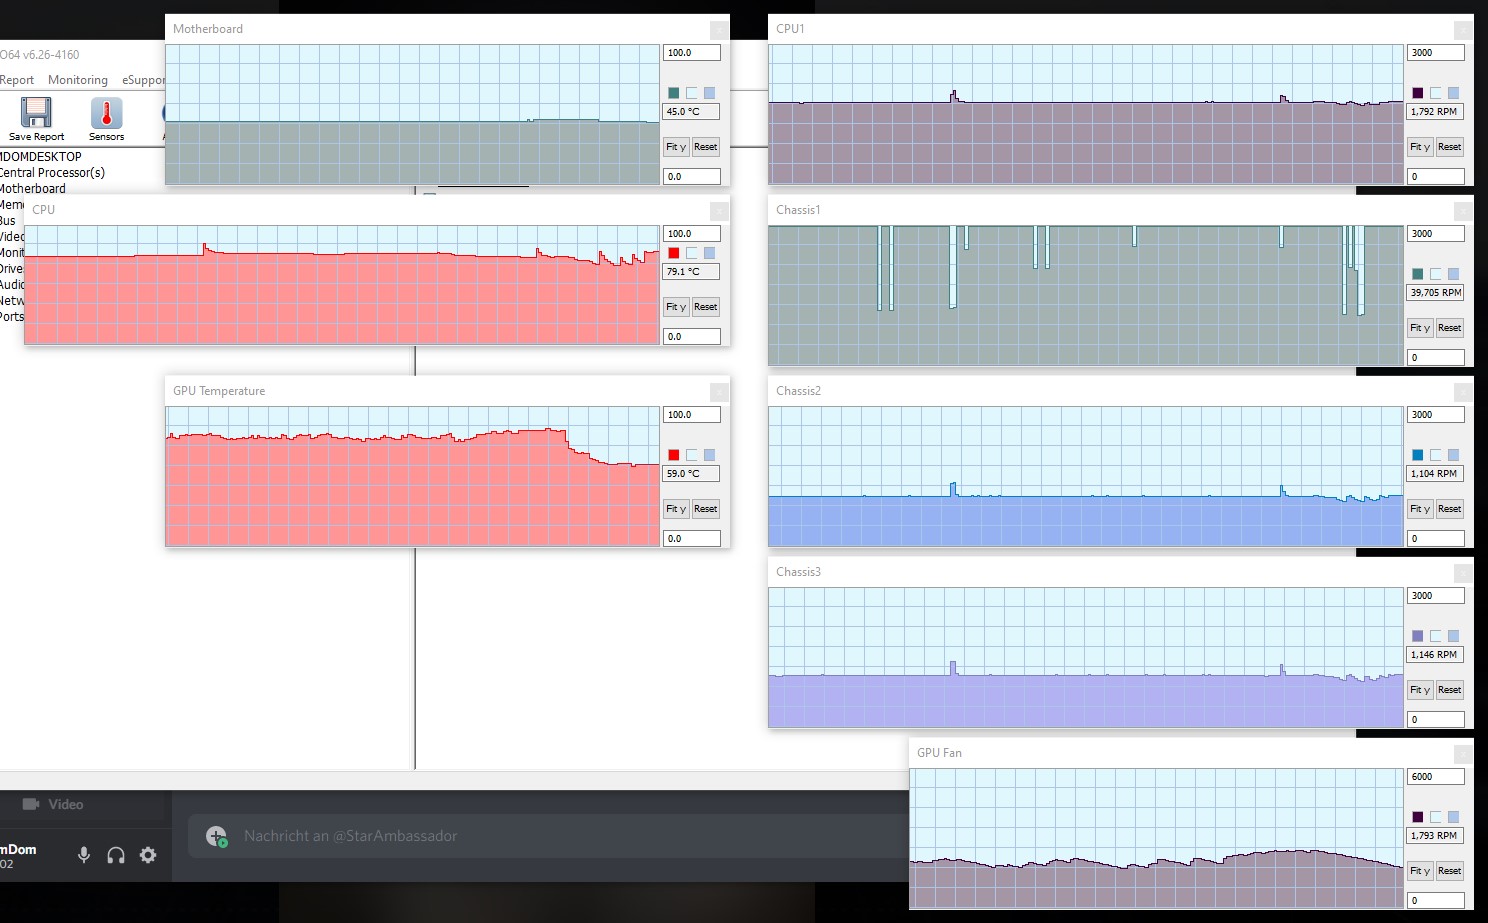Edit the 100.0 max value in CPU graph
This screenshot has width=1488, height=923.
691,234
